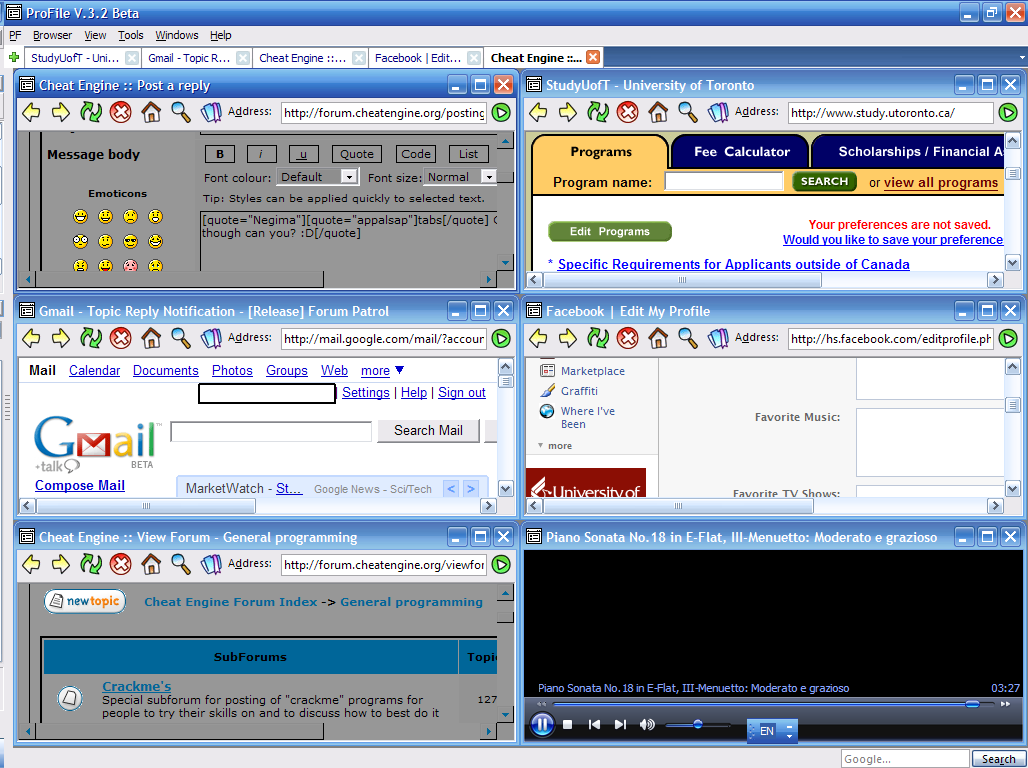Switch to Facebook | Edit... tab
Screen dimensions: 1028x768
click(x=418, y=58)
